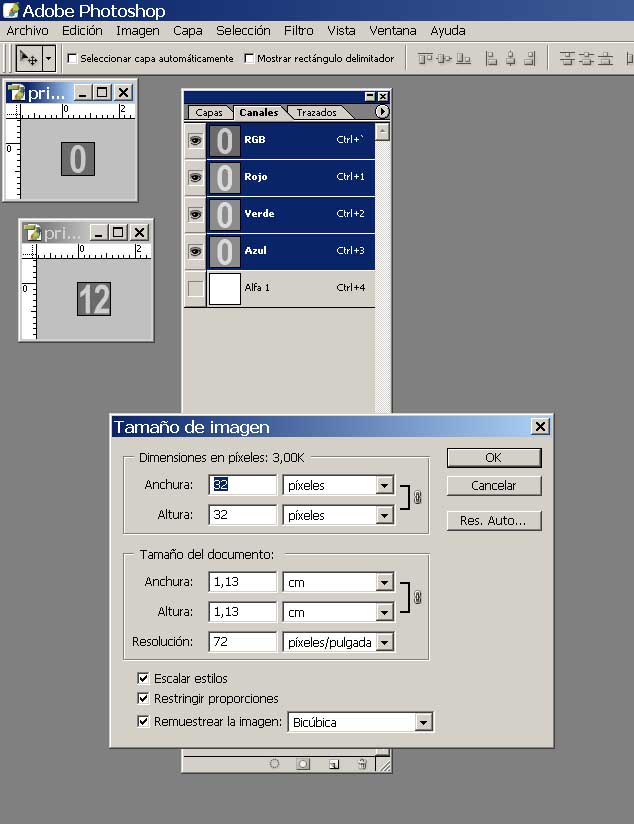Click save selection as channel icon

303,763
